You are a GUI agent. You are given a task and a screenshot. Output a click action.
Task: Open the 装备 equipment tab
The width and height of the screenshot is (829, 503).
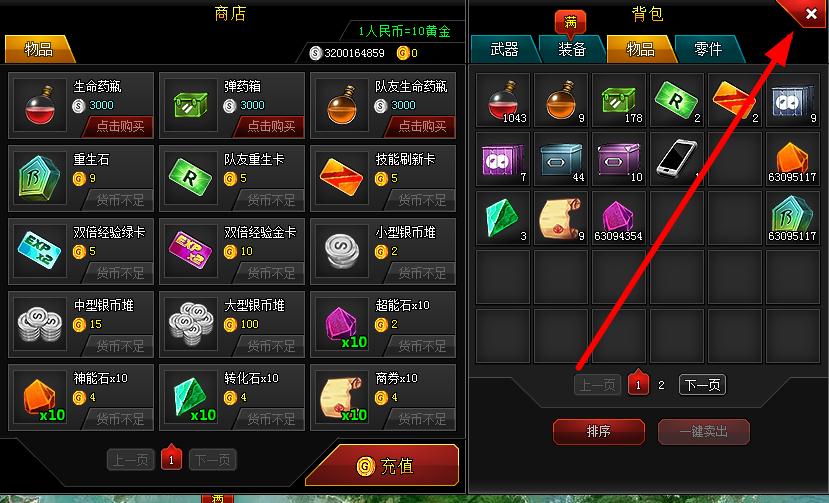[572, 50]
